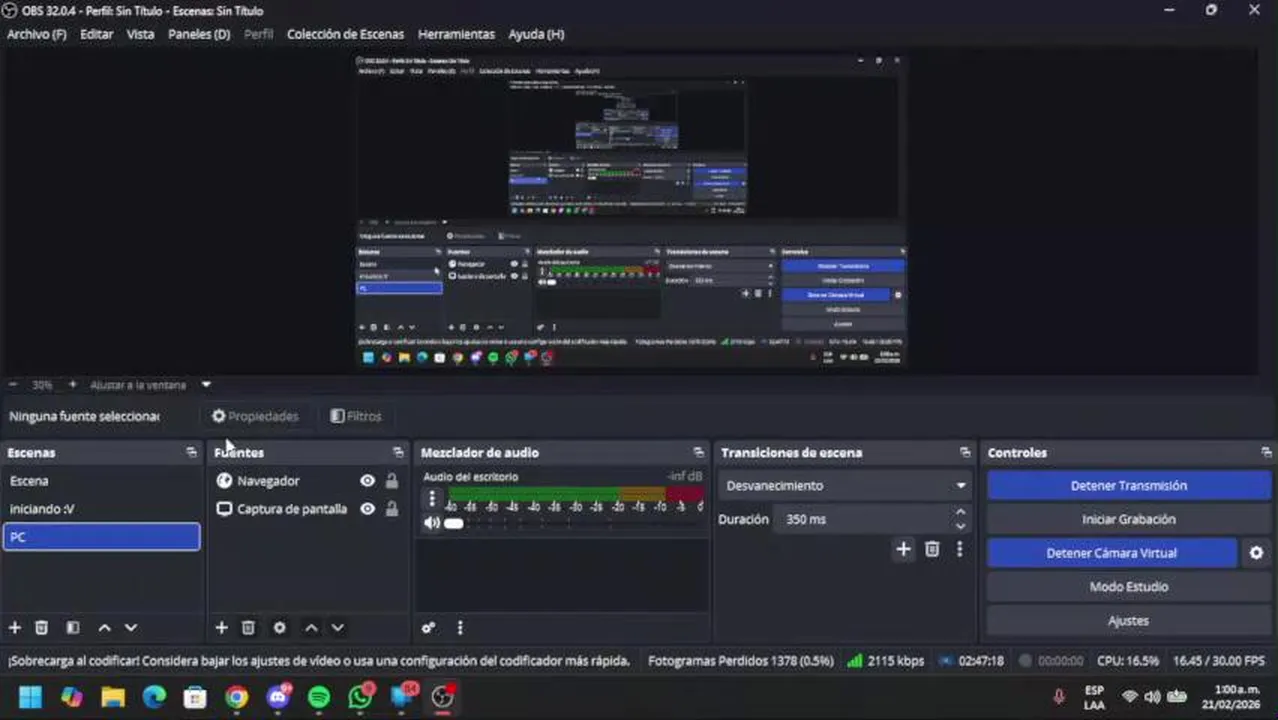Zoom in preview with plus icon
1278x720 pixels.
[72, 385]
